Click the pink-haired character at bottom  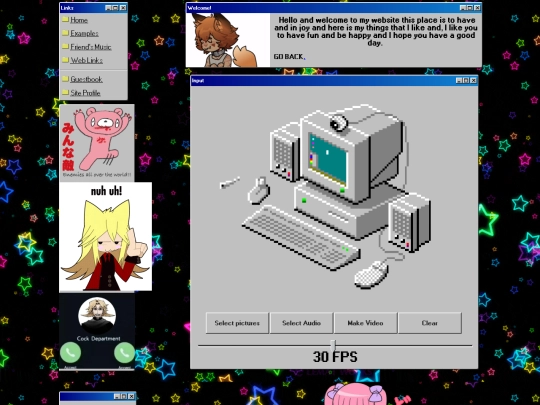(x=355, y=394)
